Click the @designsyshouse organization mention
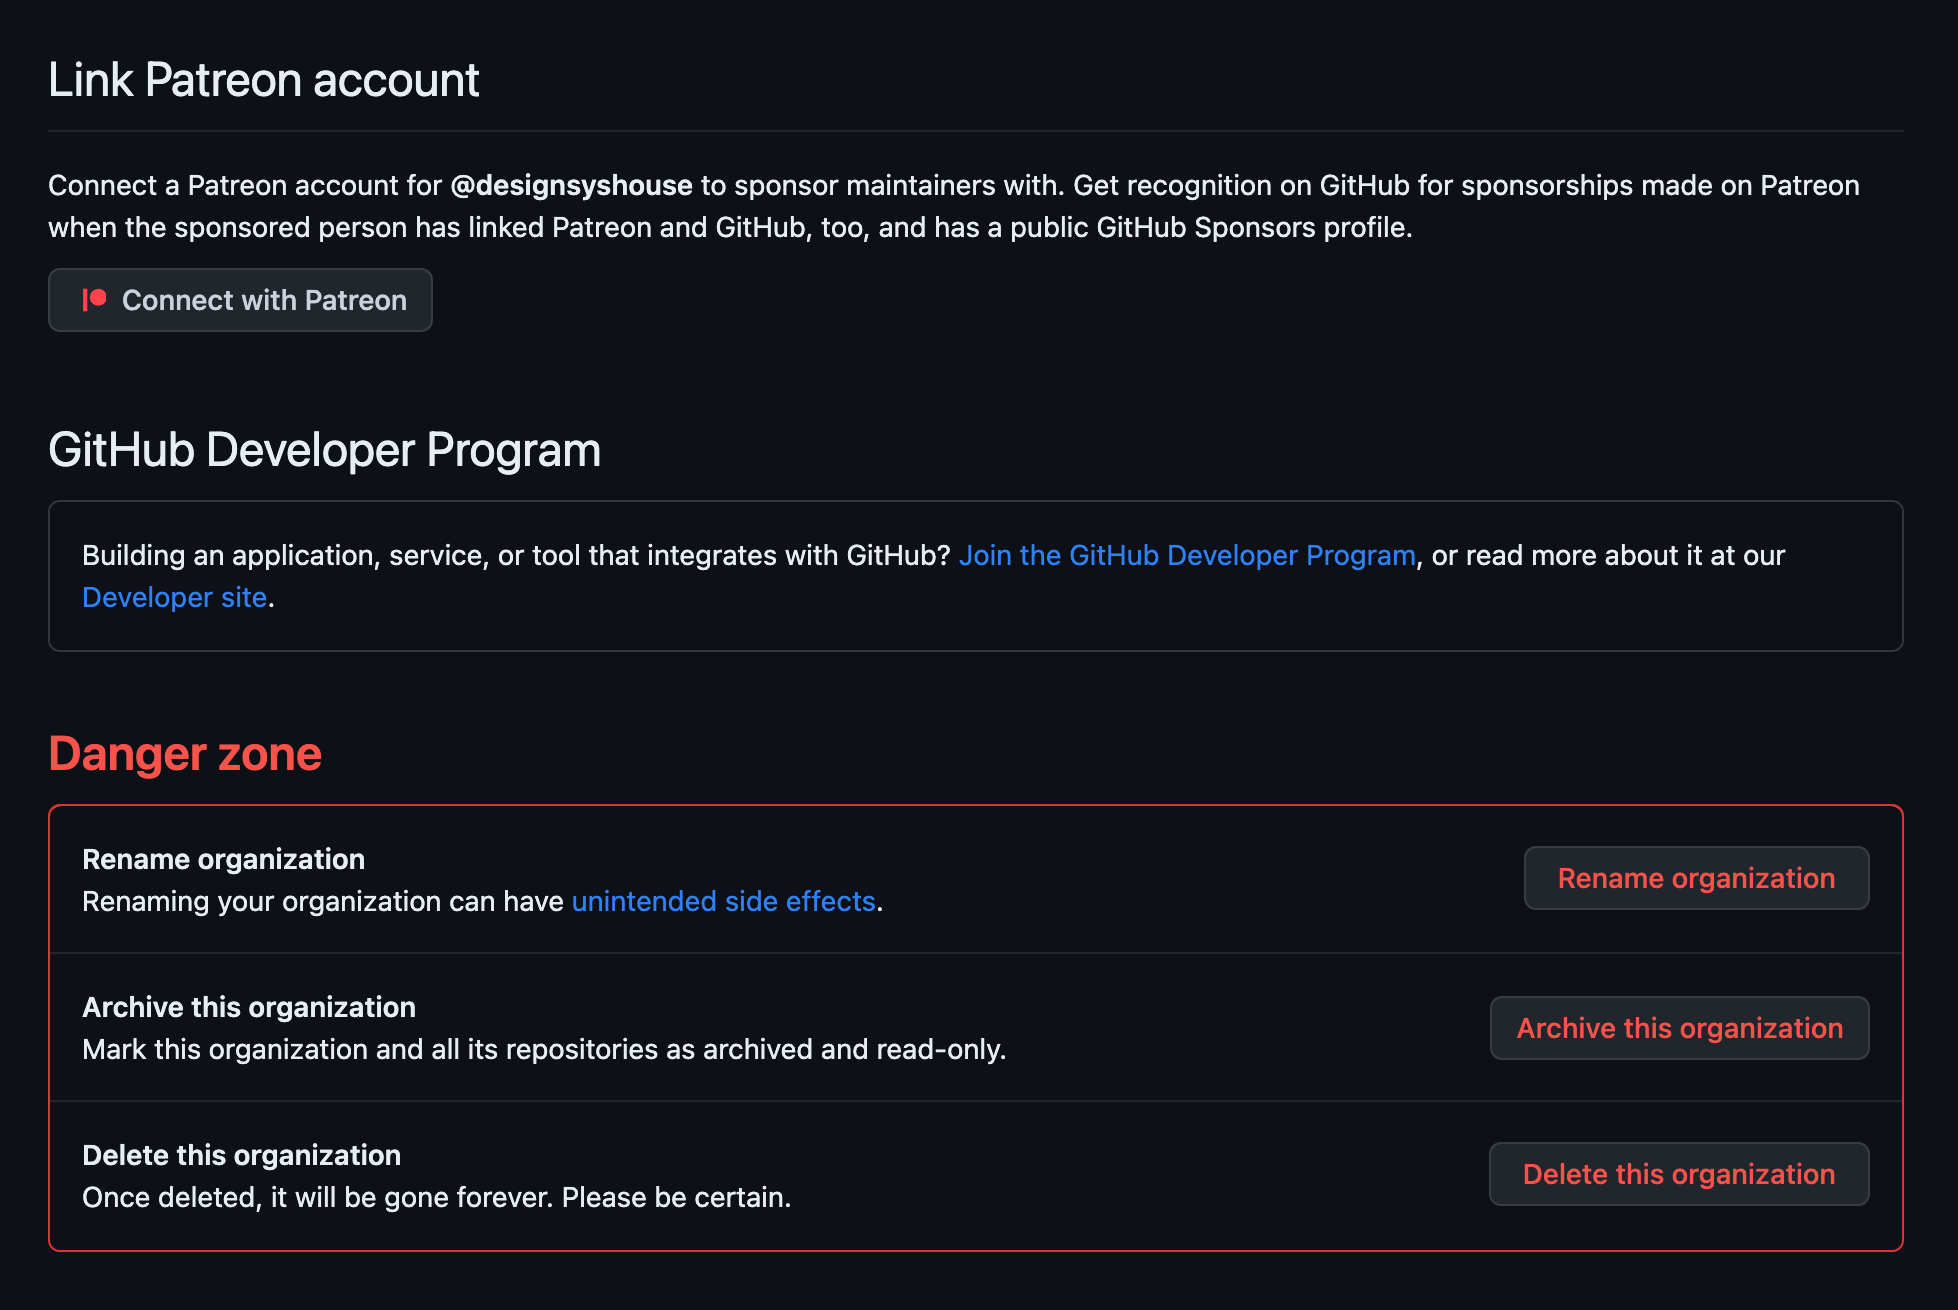This screenshot has height=1310, width=1958. [571, 185]
